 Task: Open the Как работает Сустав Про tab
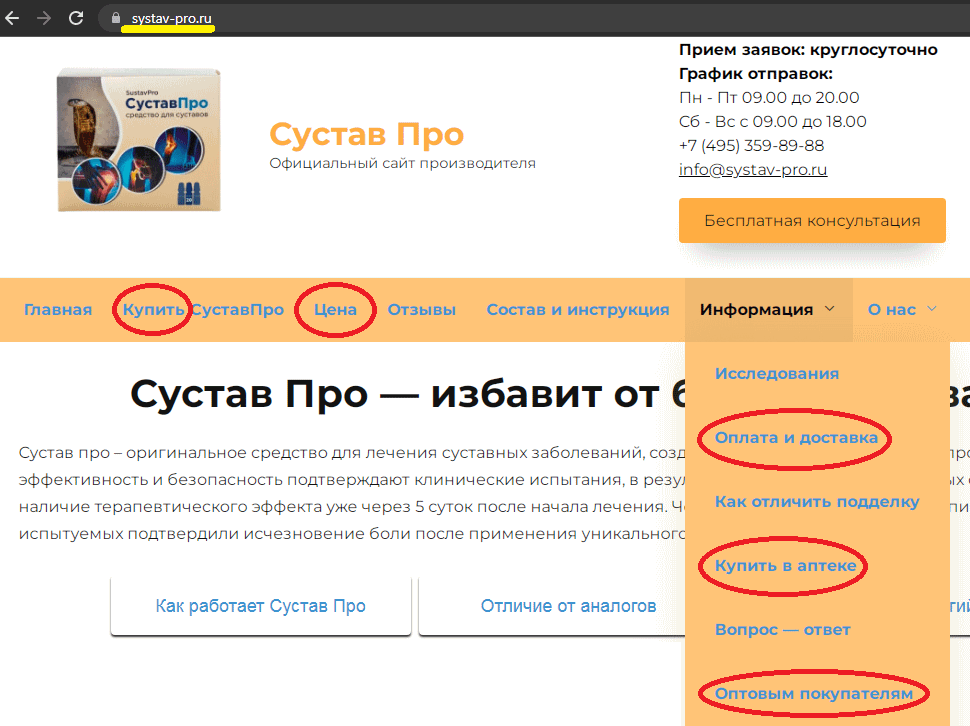coord(260,606)
